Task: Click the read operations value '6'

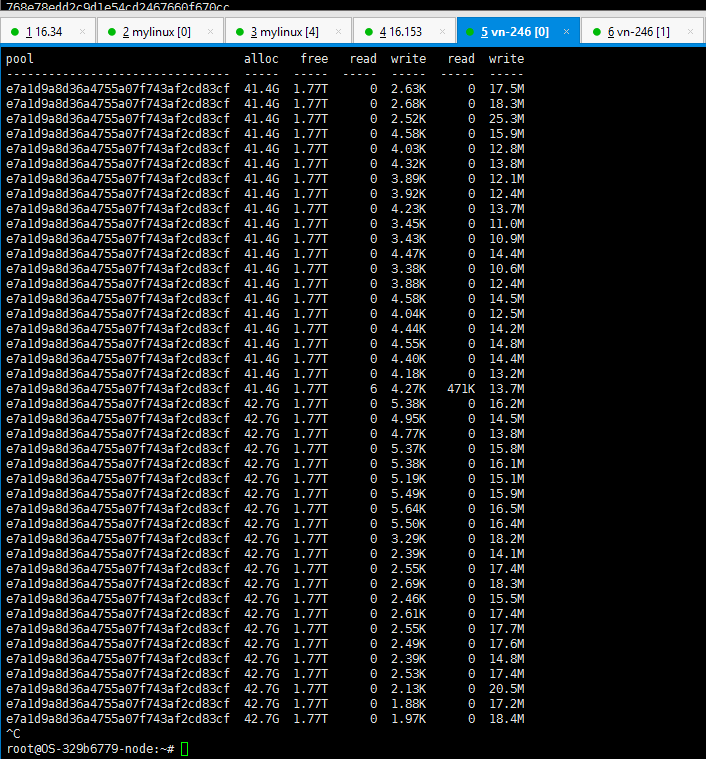Action: (x=374, y=389)
